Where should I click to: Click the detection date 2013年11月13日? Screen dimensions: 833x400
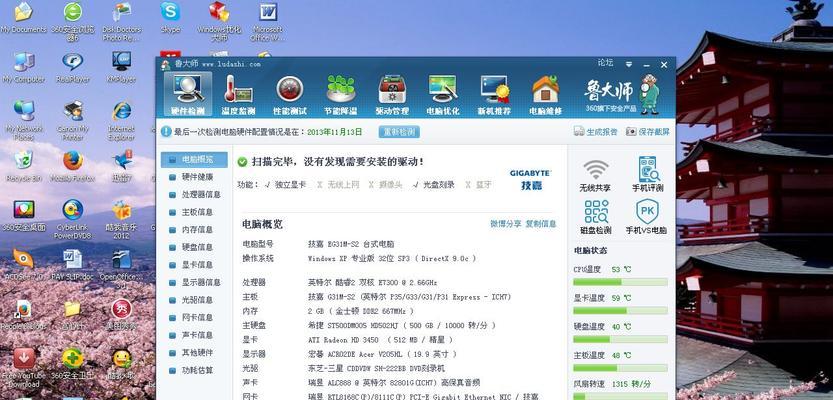click(x=335, y=132)
